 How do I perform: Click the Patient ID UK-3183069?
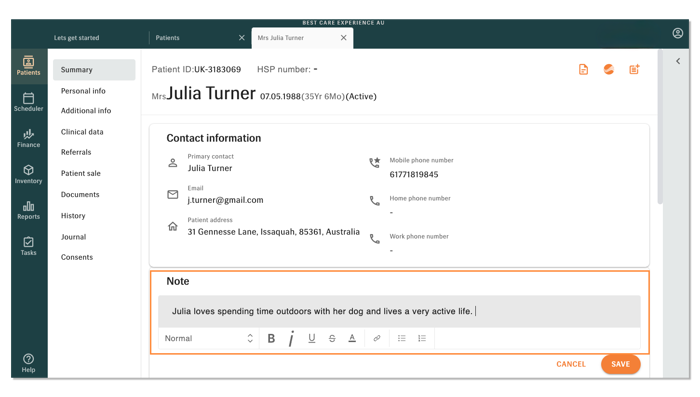click(x=217, y=70)
